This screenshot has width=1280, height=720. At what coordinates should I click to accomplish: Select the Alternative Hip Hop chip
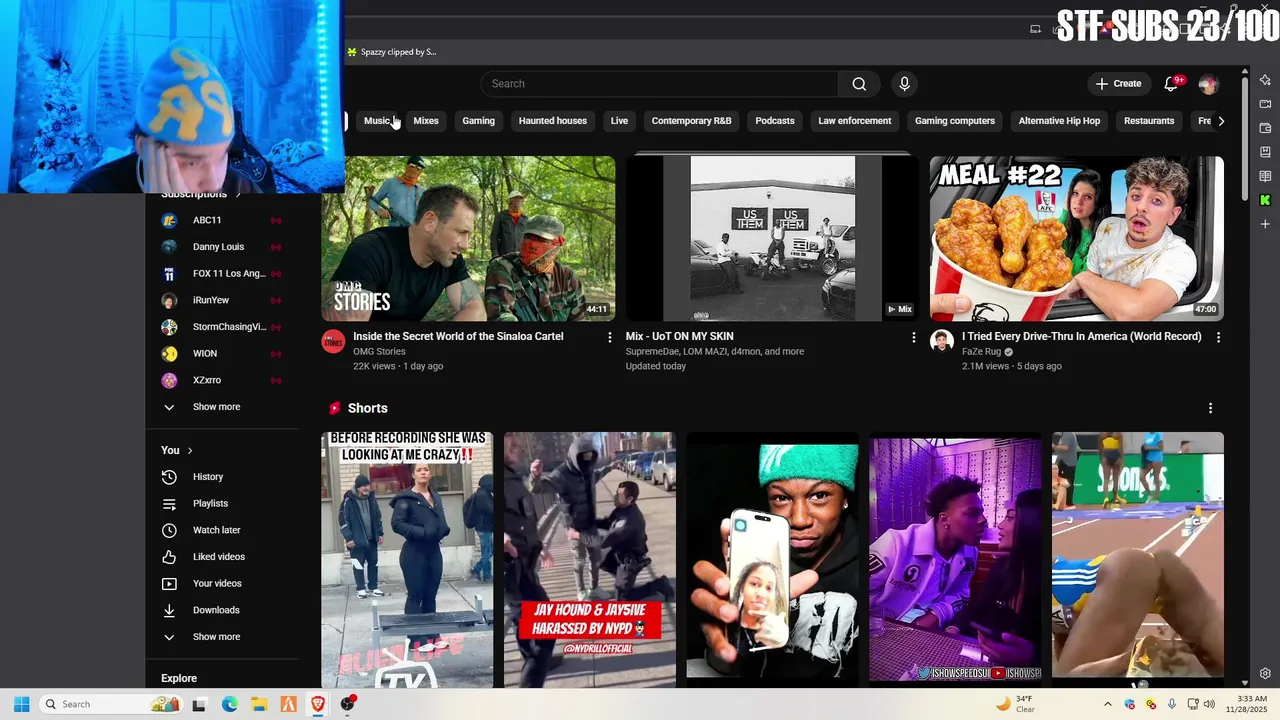click(x=1059, y=121)
